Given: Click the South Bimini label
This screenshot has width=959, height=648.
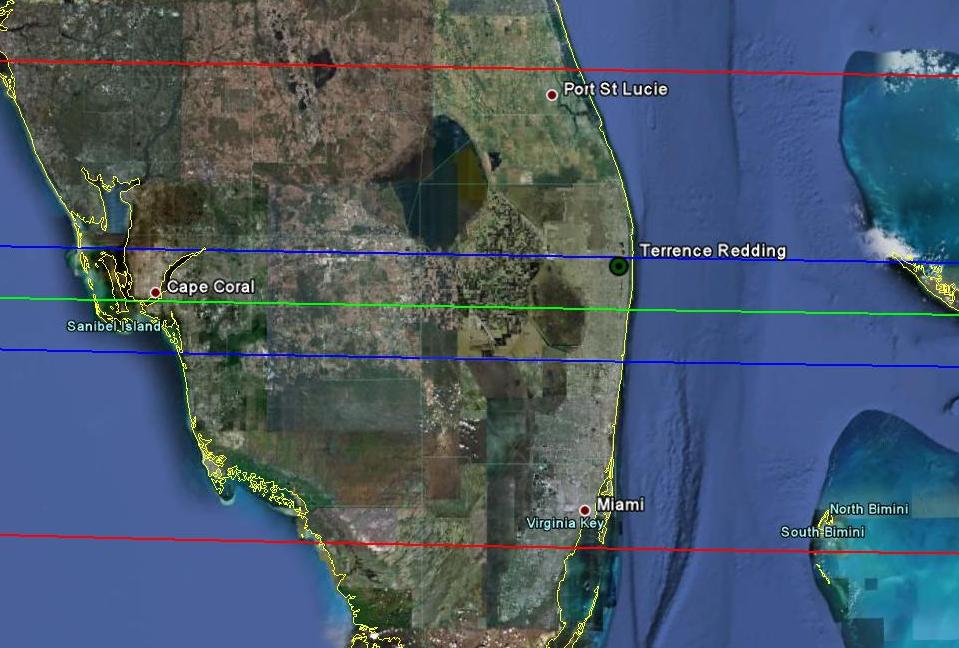Looking at the screenshot, I should pyautogui.click(x=822, y=532).
